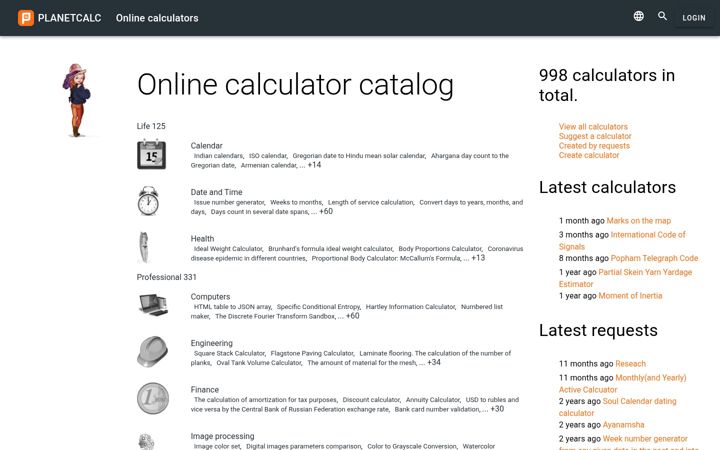Open ISO calendar link
Viewport: 720px width, 450px height.
click(268, 156)
